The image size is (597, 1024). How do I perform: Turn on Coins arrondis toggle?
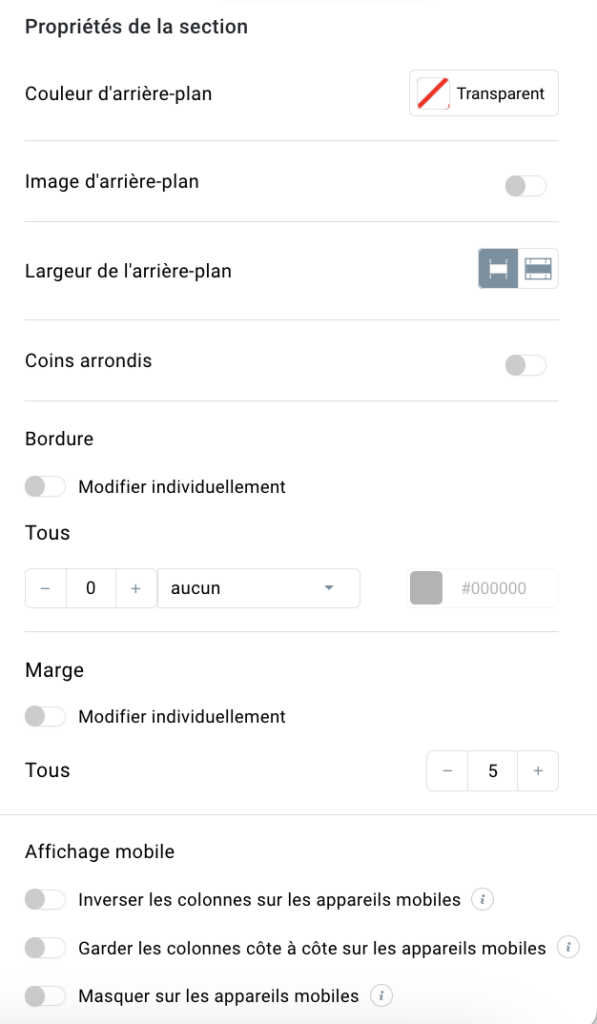525,366
